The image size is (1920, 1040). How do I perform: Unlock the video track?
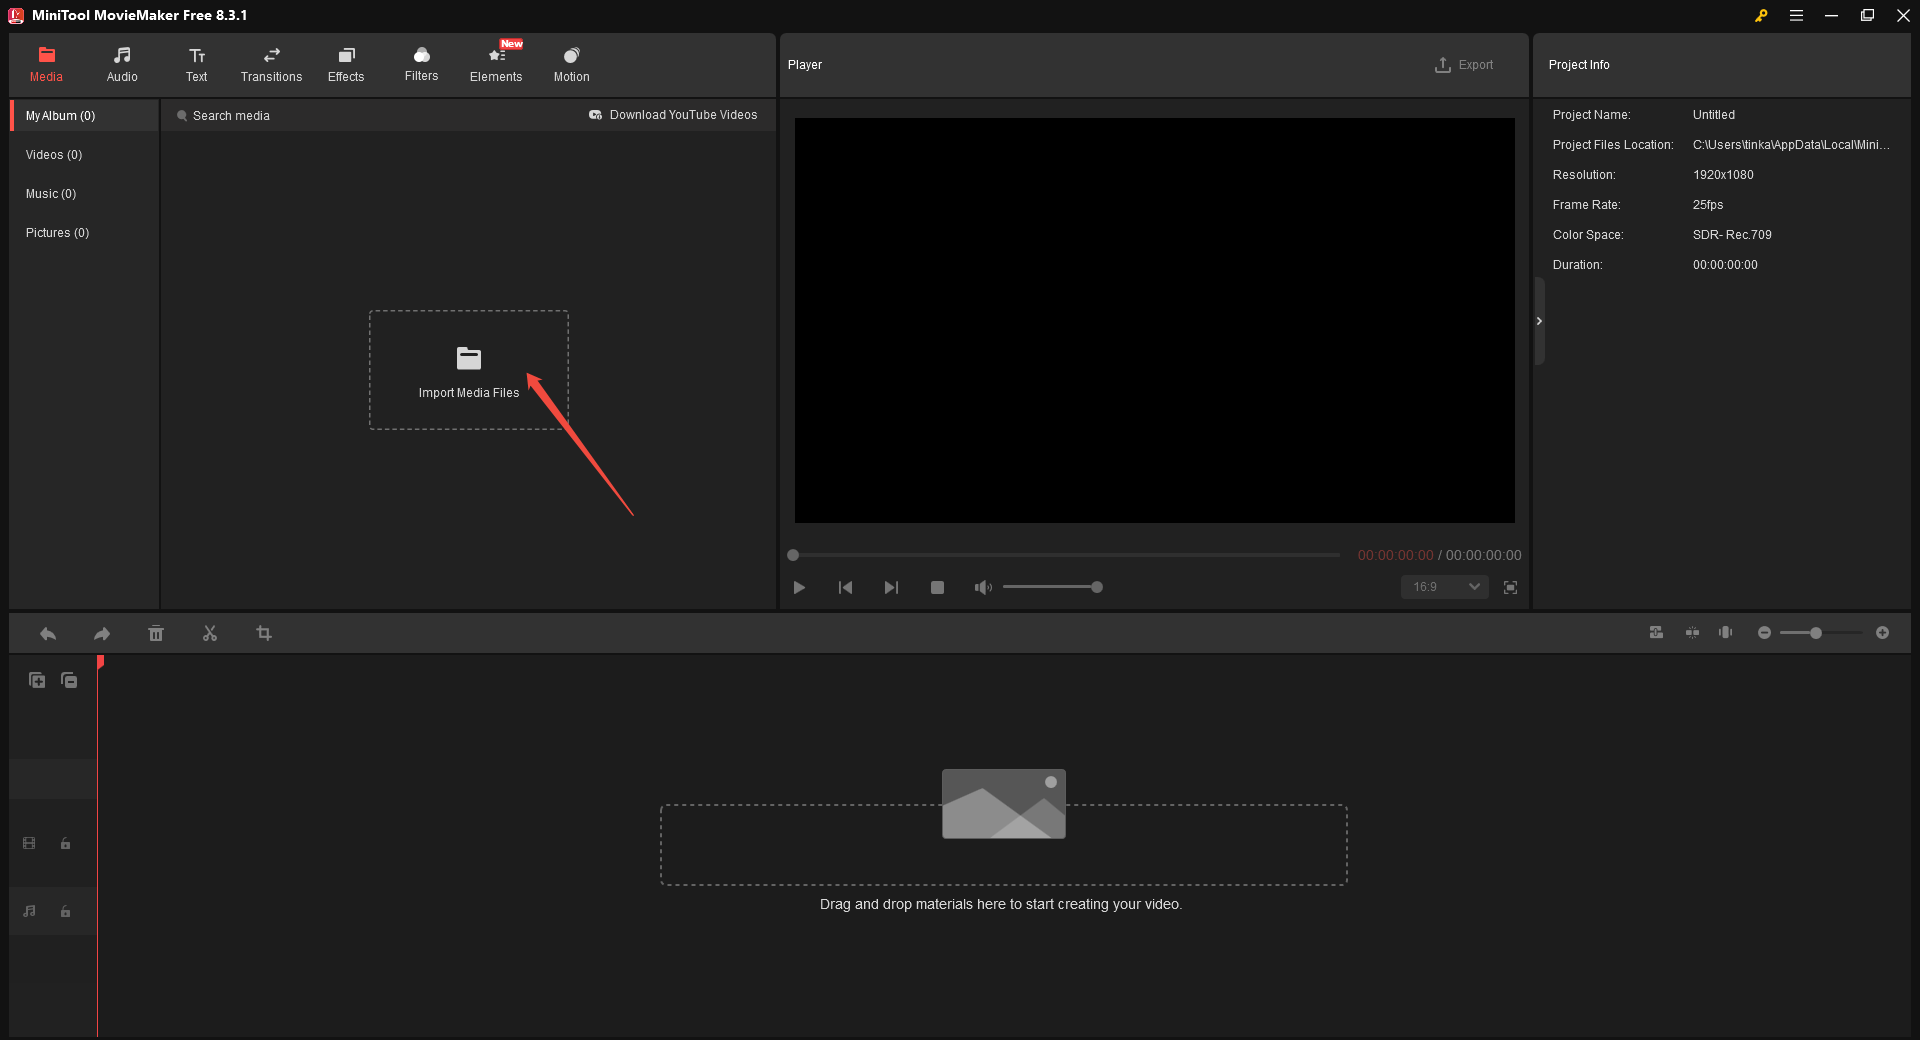65,843
